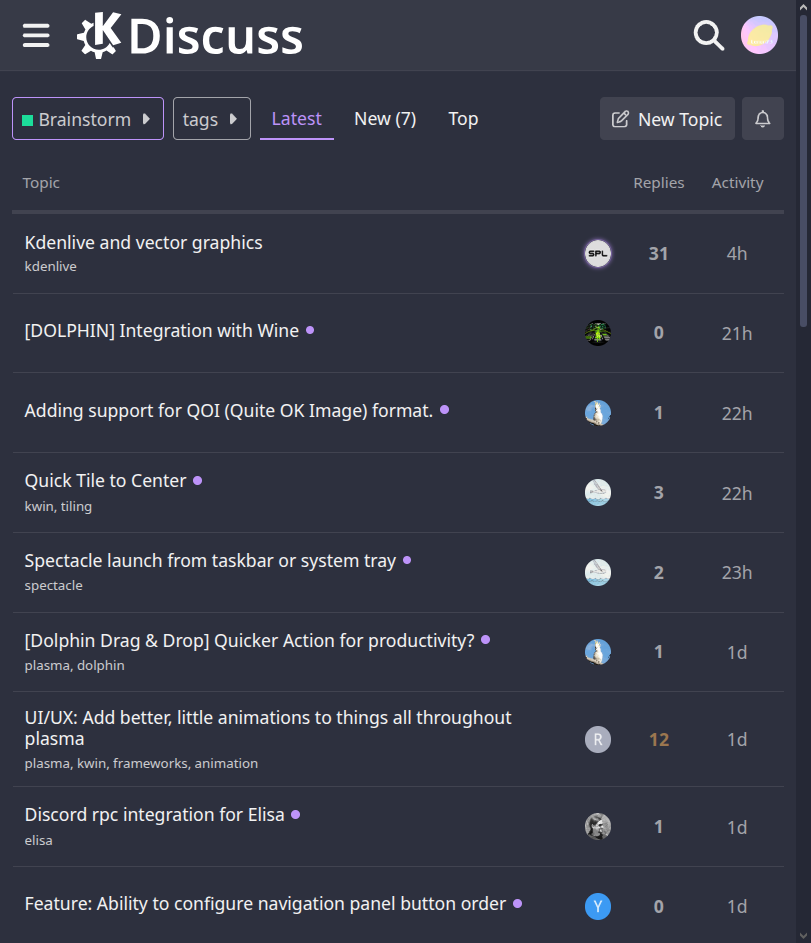Screen dimensions: 811x943
Task: Click poster avatar for DOLPHIN Wine topic
Action: coord(598,333)
